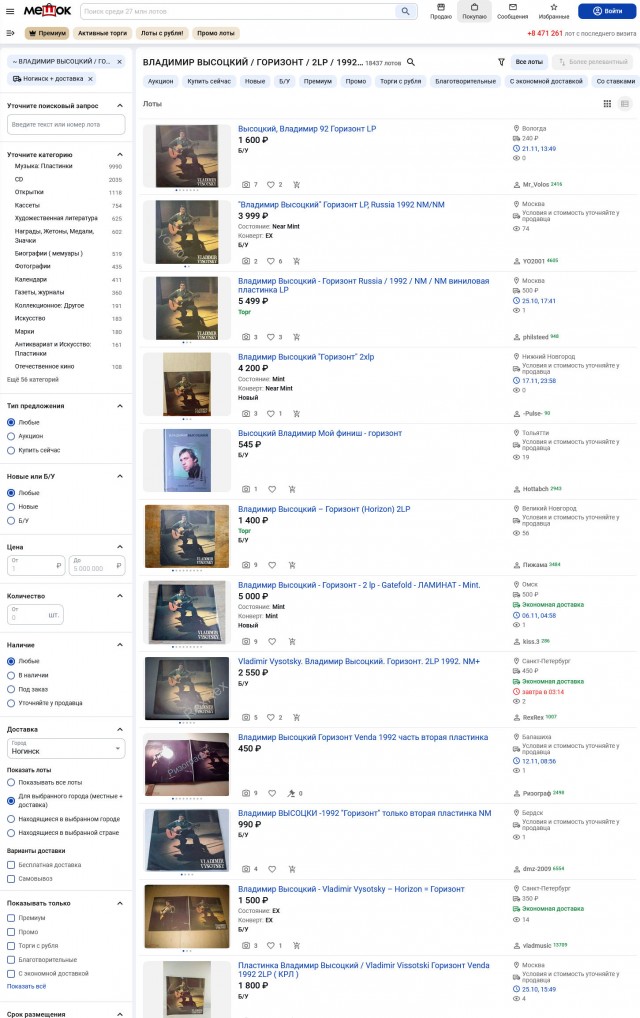Select the Аукцион chip above the lots

pos(160,81)
